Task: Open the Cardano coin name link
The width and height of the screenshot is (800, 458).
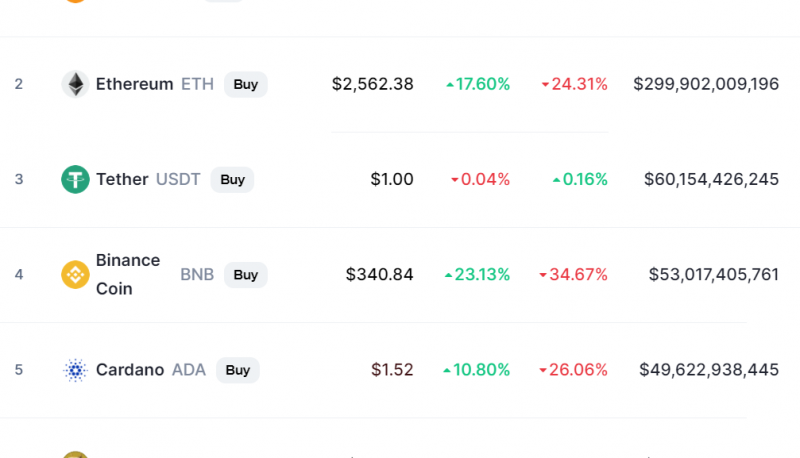Action: [130, 370]
